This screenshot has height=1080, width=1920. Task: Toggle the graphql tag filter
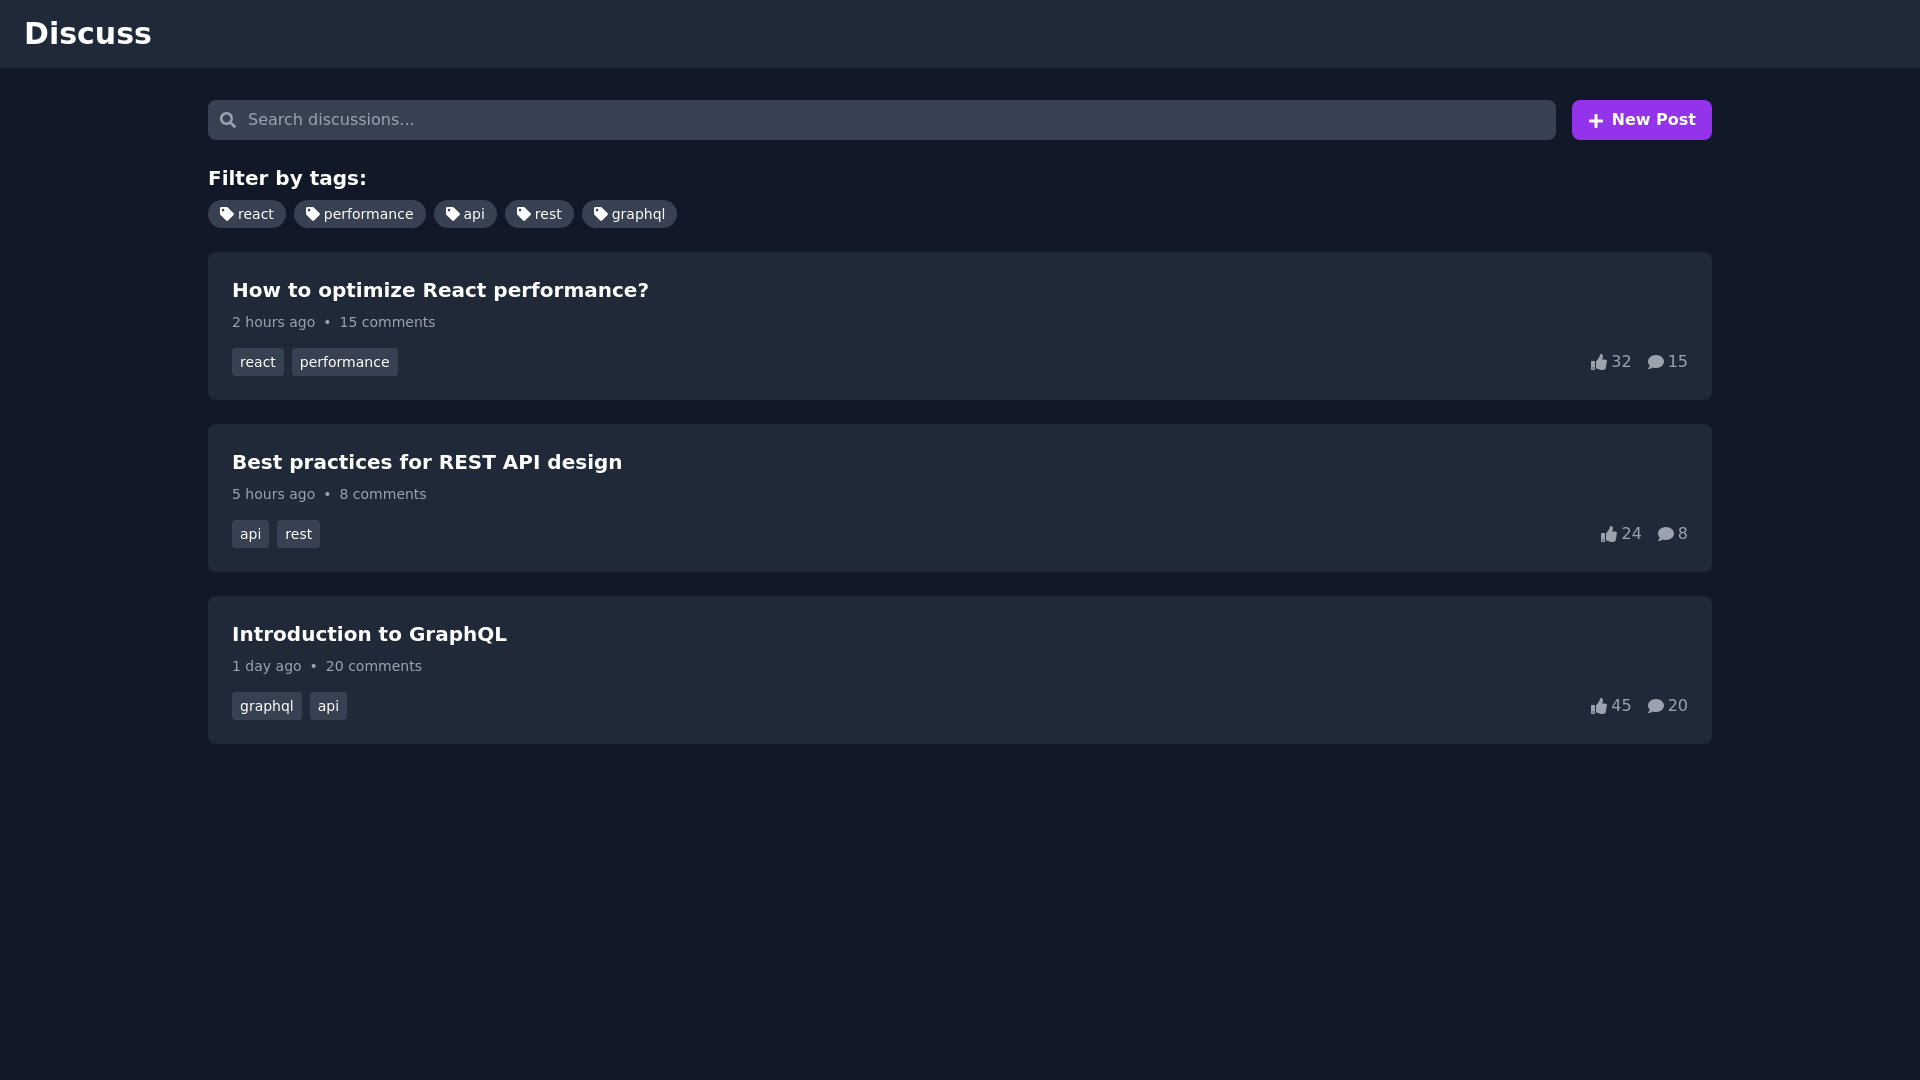click(x=629, y=213)
